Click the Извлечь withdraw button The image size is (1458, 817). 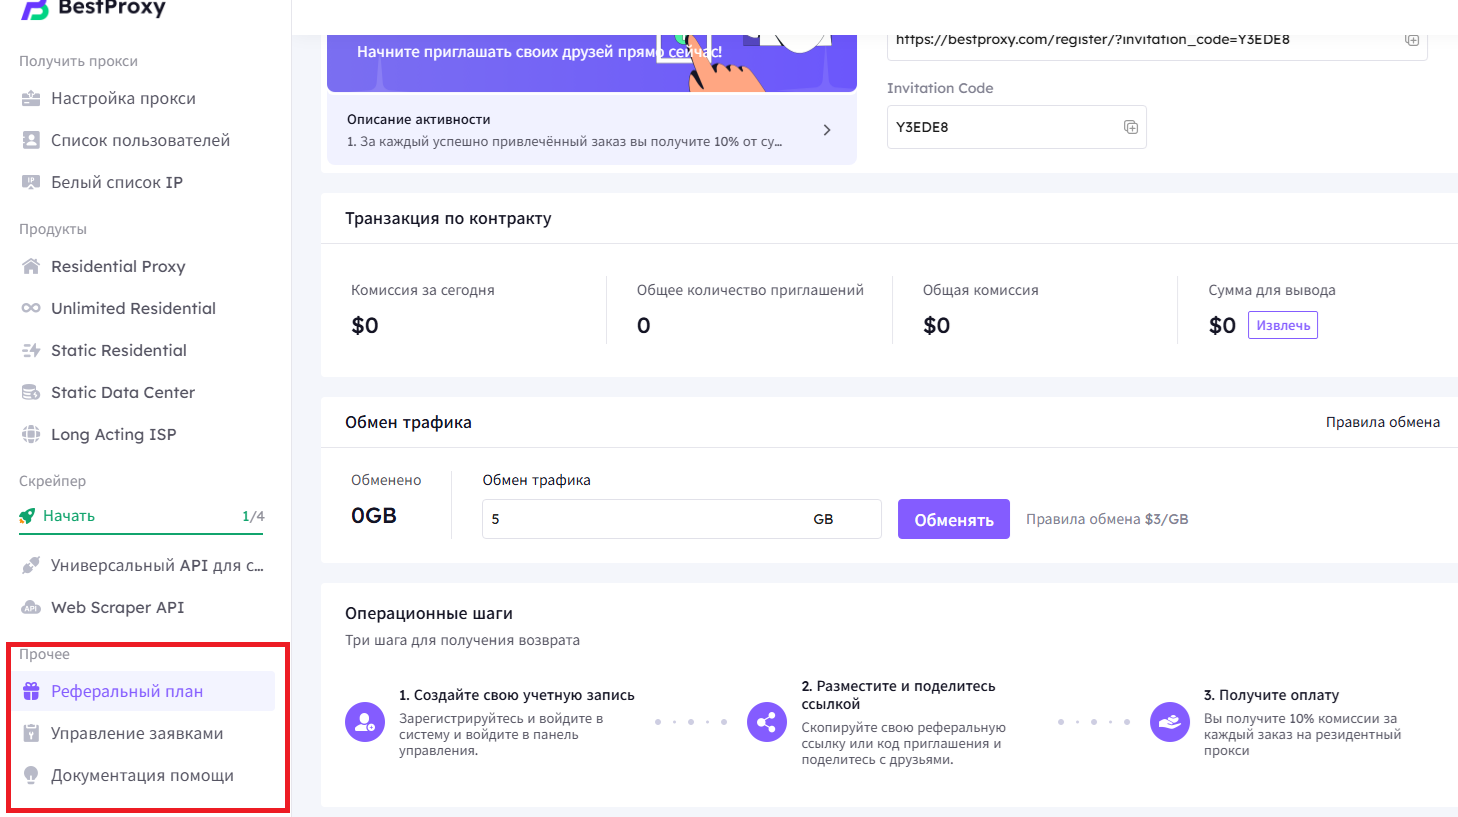click(1282, 325)
